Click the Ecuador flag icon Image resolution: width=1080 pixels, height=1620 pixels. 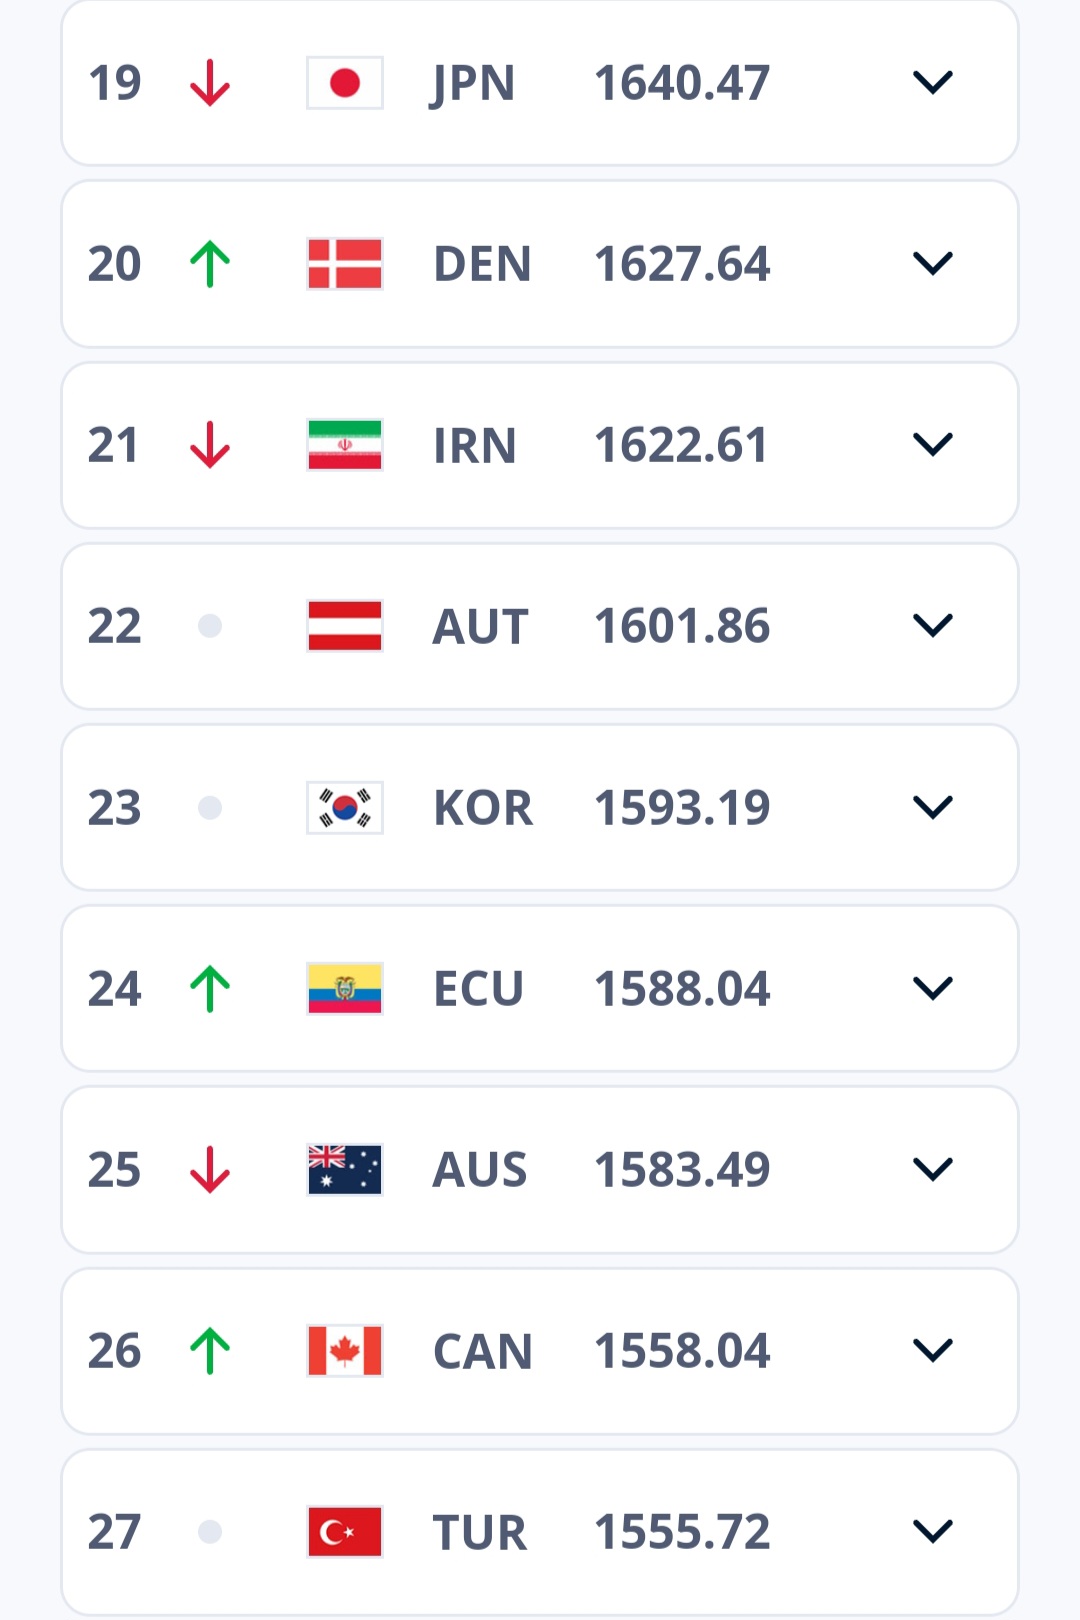(345, 989)
